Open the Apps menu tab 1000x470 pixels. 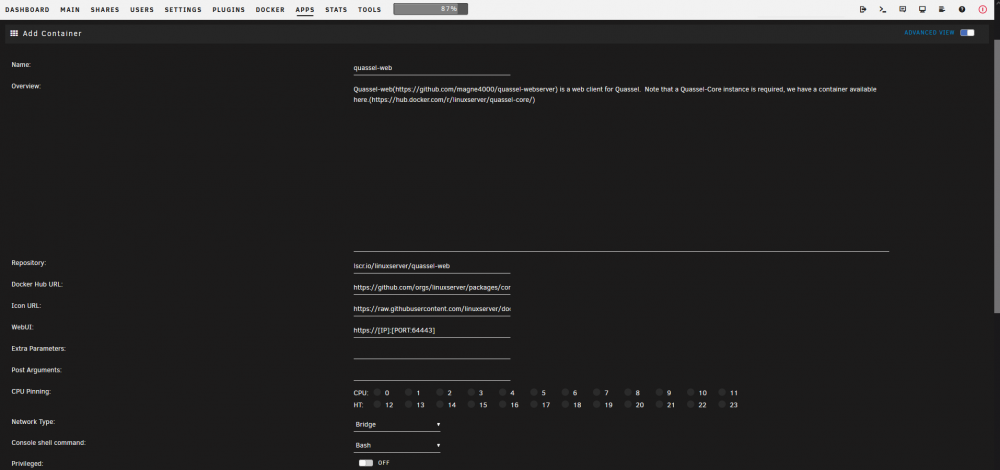305,10
